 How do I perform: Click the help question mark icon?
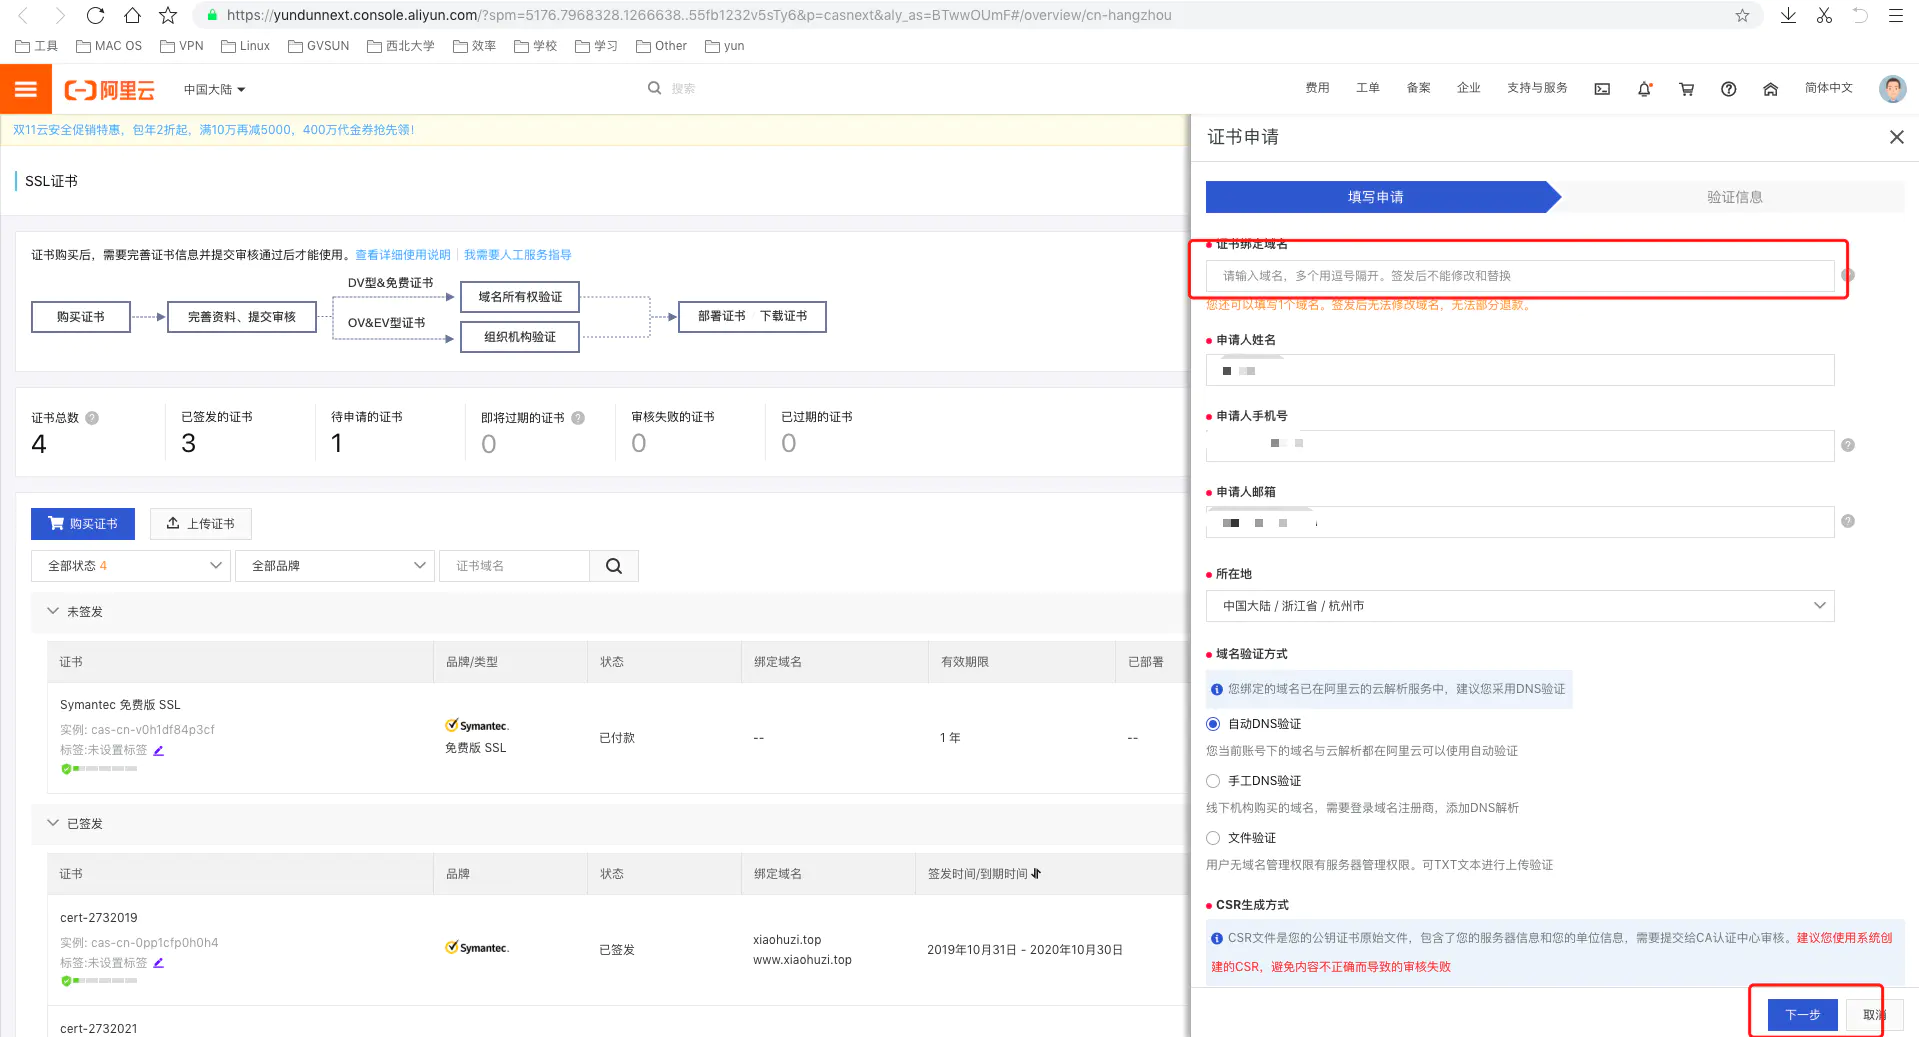(1728, 89)
